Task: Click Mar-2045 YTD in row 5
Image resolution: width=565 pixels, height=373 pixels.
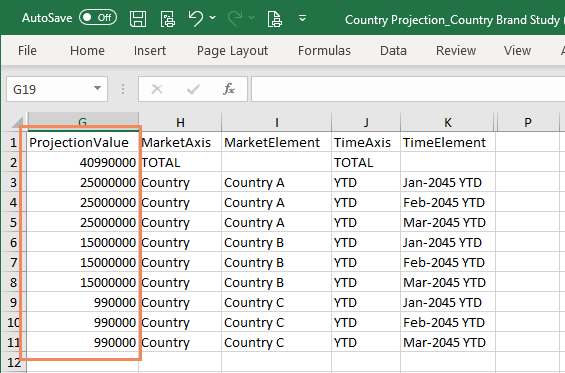Action: [x=448, y=223]
